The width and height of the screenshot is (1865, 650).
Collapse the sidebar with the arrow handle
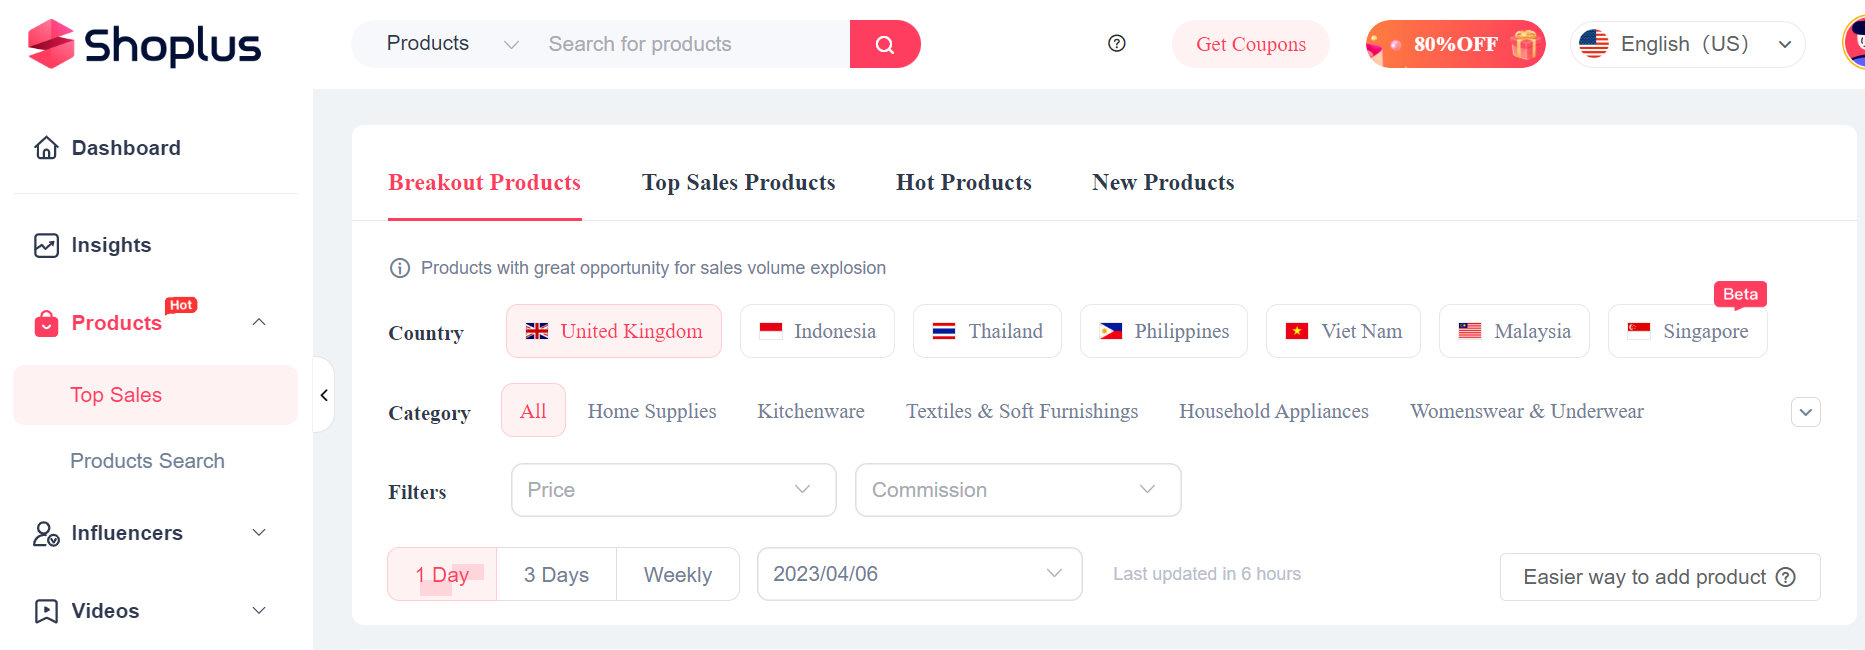pyautogui.click(x=324, y=395)
